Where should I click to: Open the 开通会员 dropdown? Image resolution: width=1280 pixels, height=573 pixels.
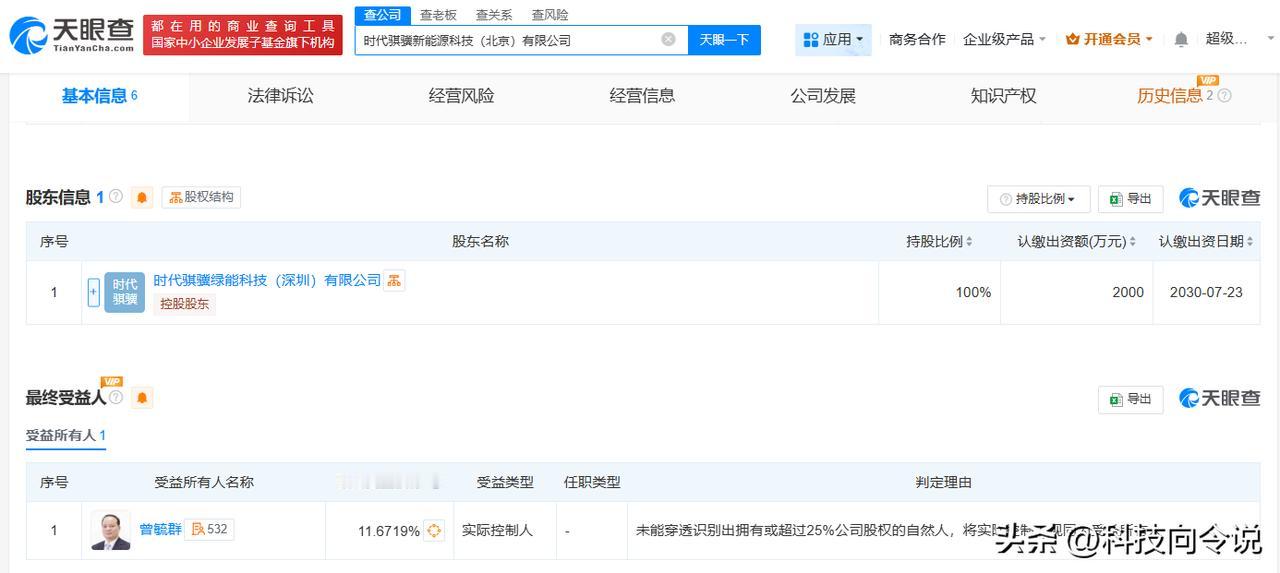pyautogui.click(x=1109, y=39)
